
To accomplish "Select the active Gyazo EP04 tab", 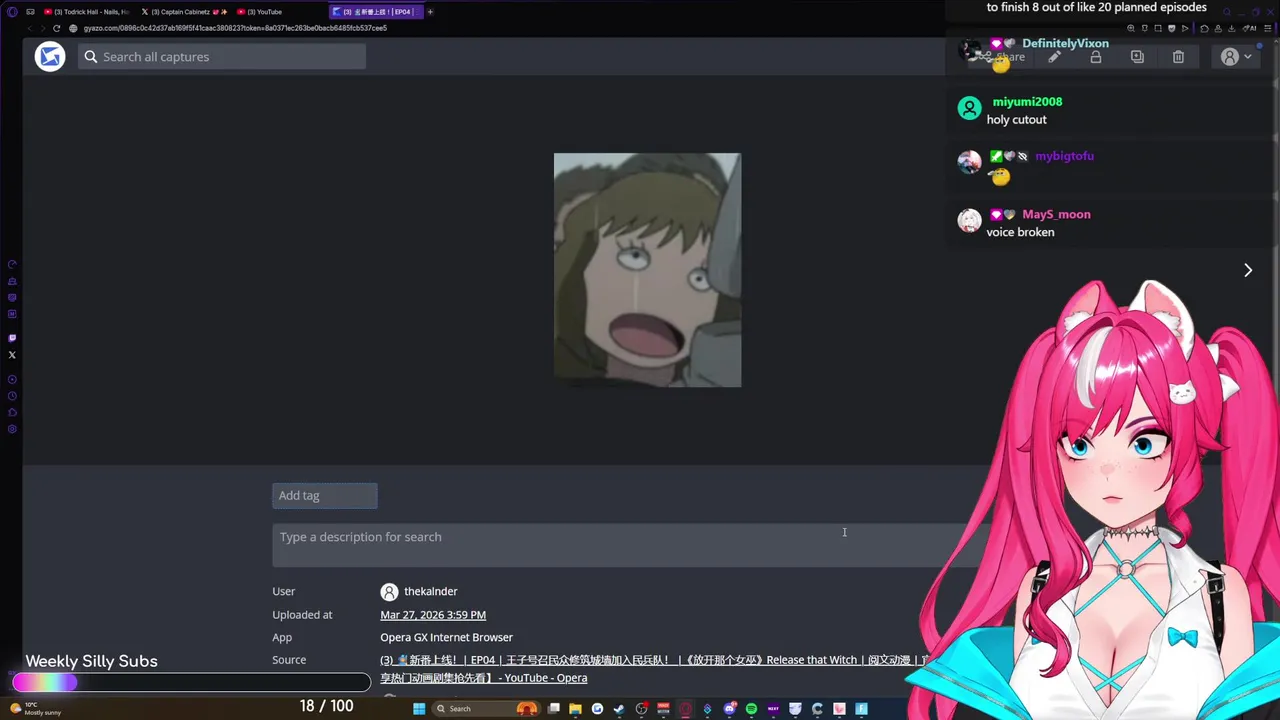I will 375,12.
